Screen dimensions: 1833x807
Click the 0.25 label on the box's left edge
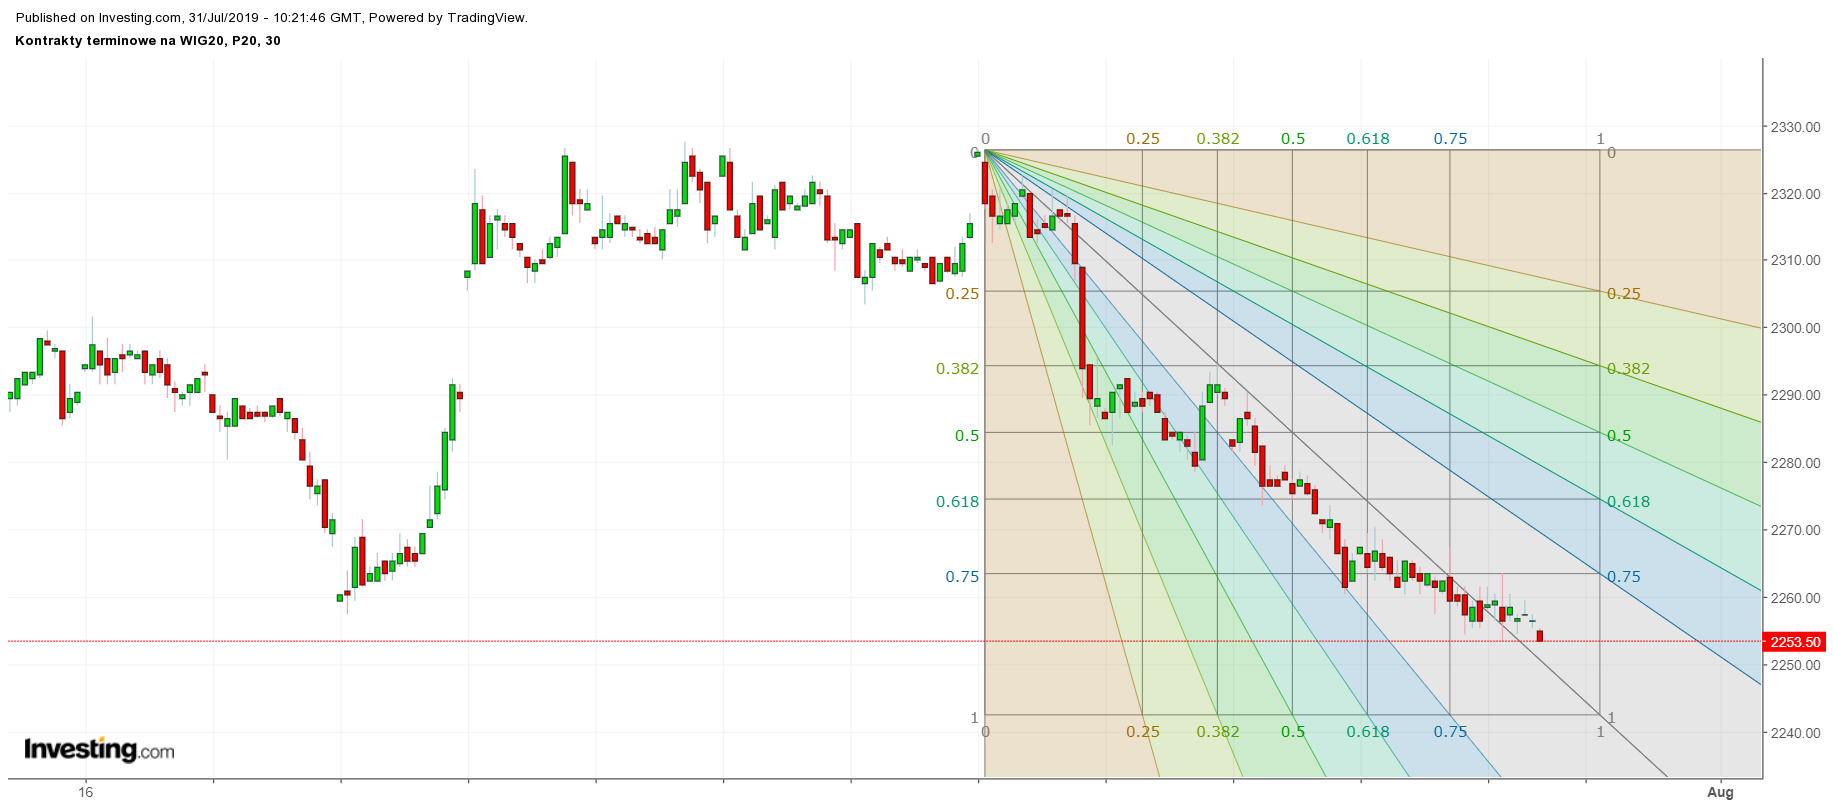[x=962, y=293]
